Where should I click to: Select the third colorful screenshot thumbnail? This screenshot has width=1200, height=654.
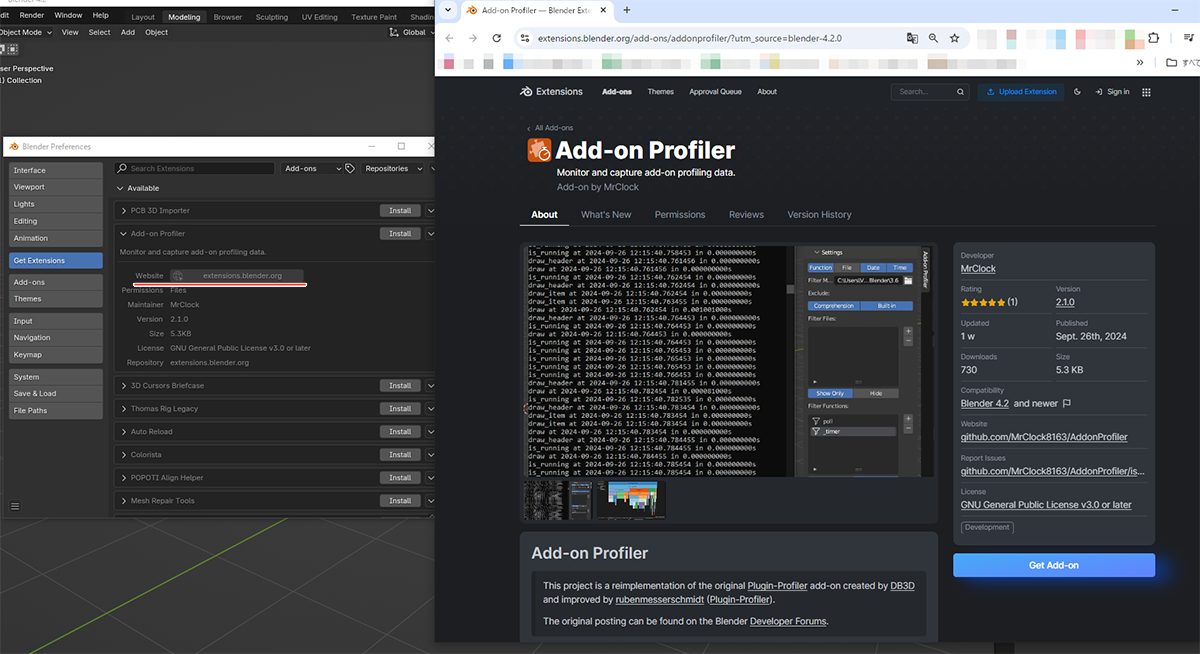coord(631,500)
